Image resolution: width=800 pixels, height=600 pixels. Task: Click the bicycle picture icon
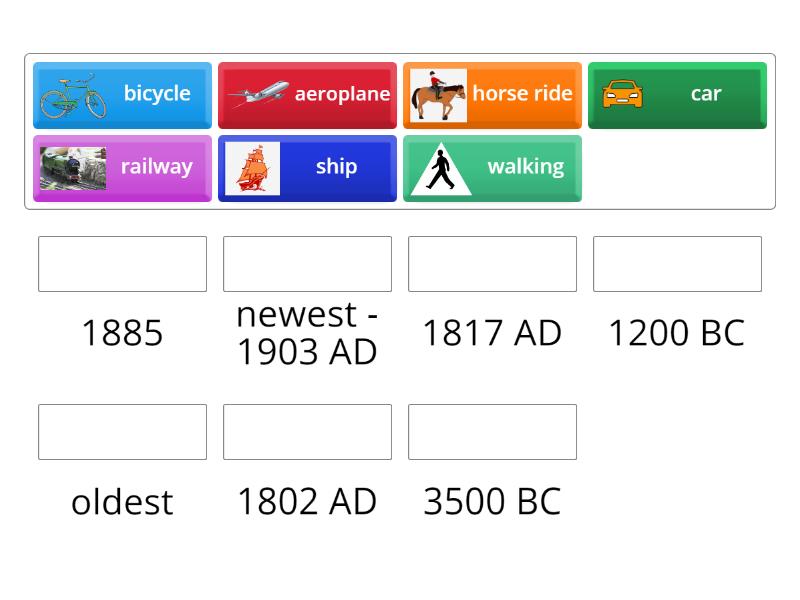coord(73,95)
